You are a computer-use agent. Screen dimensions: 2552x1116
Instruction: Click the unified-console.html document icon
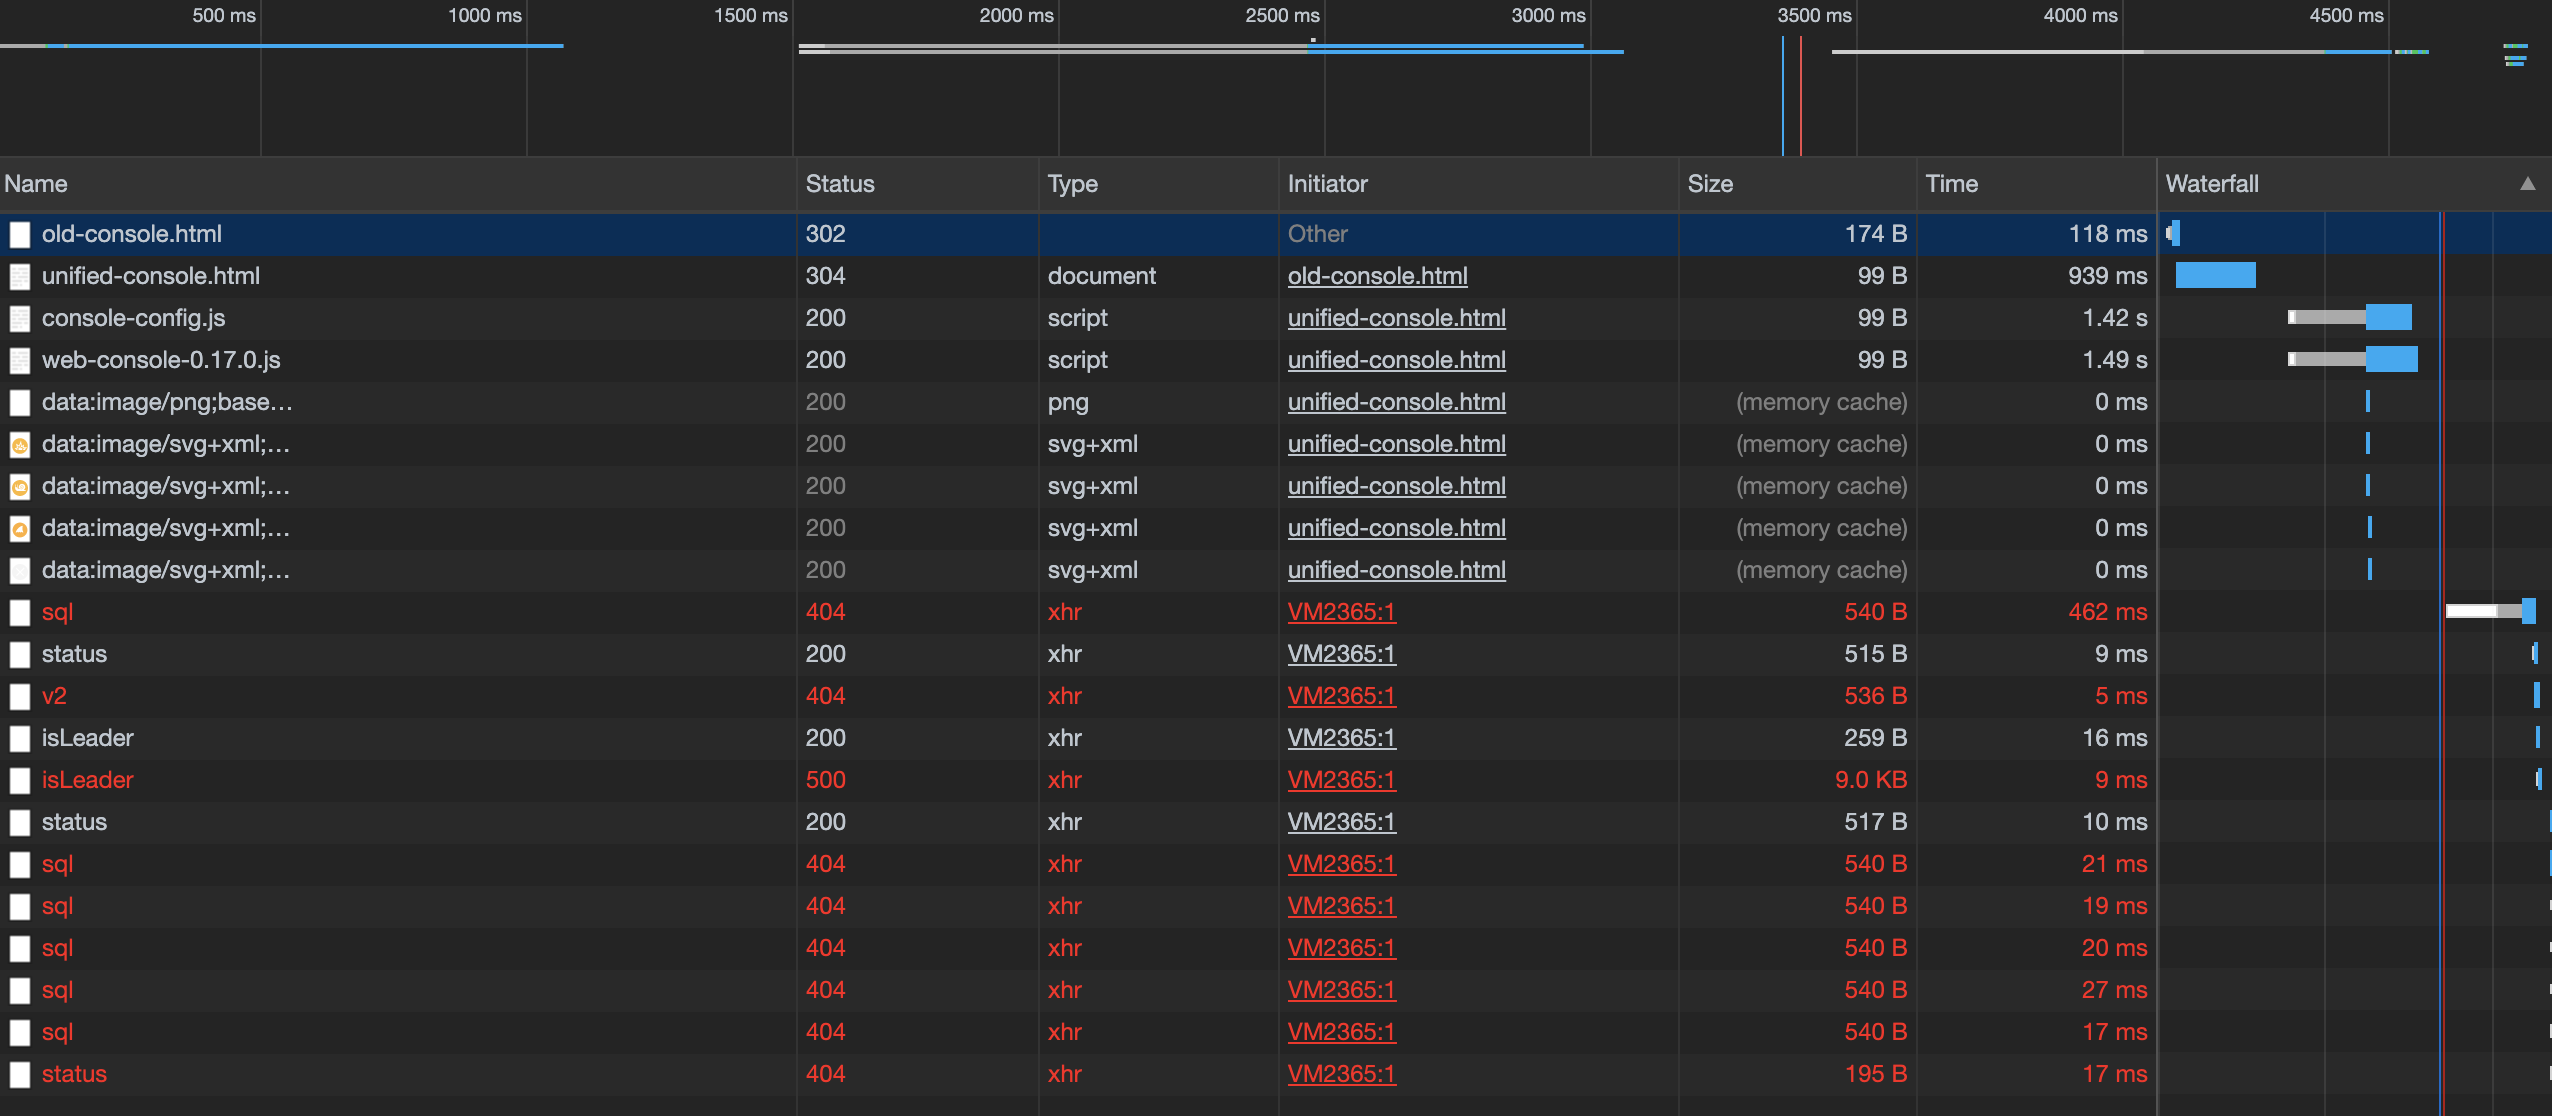click(20, 276)
